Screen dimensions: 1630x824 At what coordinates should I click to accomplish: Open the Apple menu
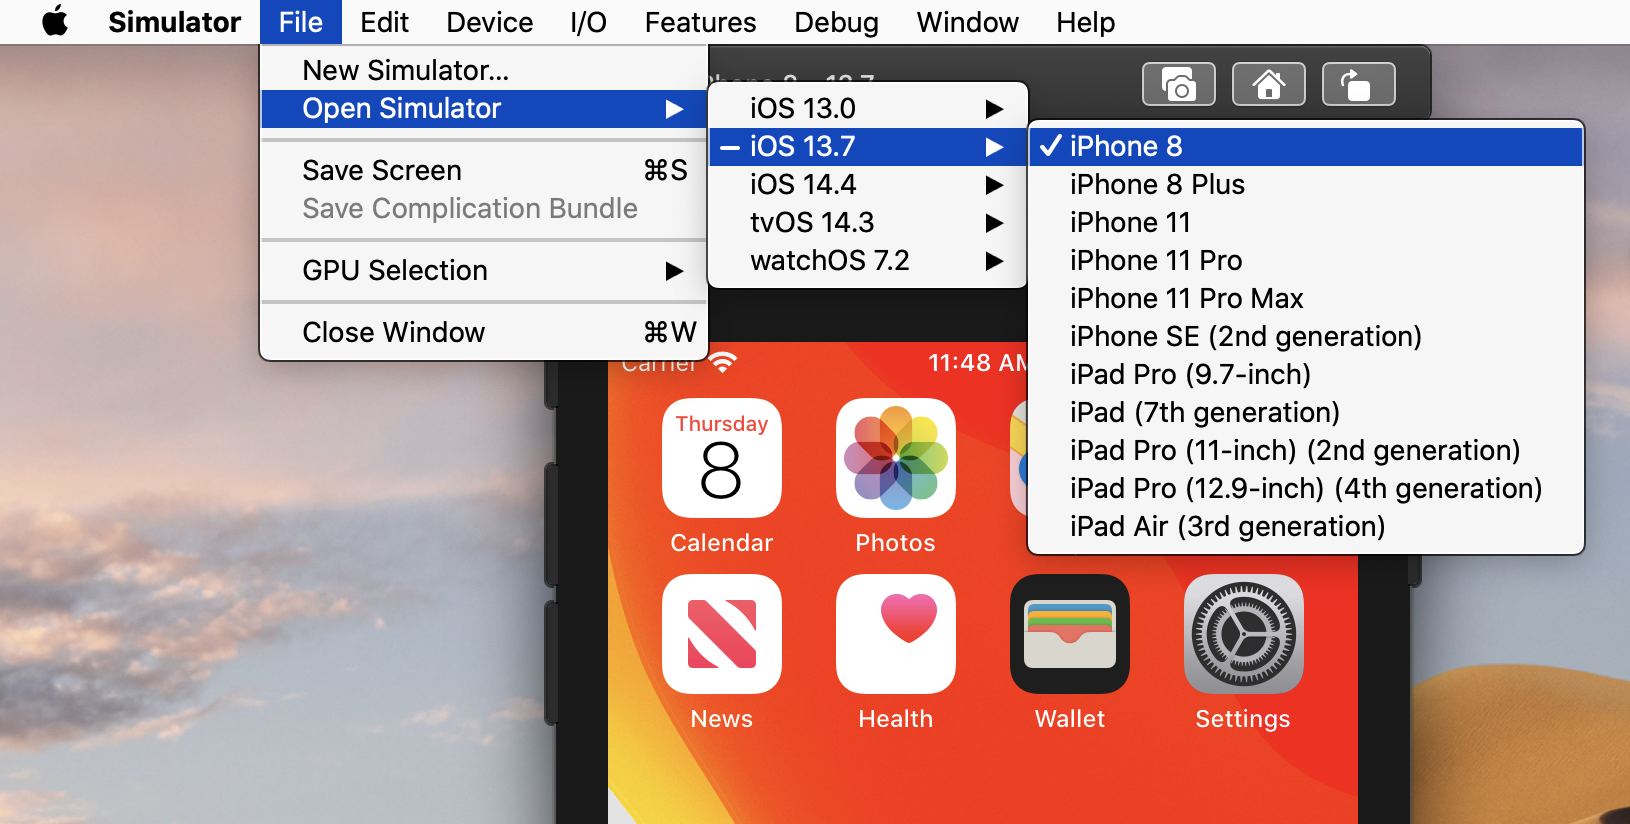tap(56, 21)
